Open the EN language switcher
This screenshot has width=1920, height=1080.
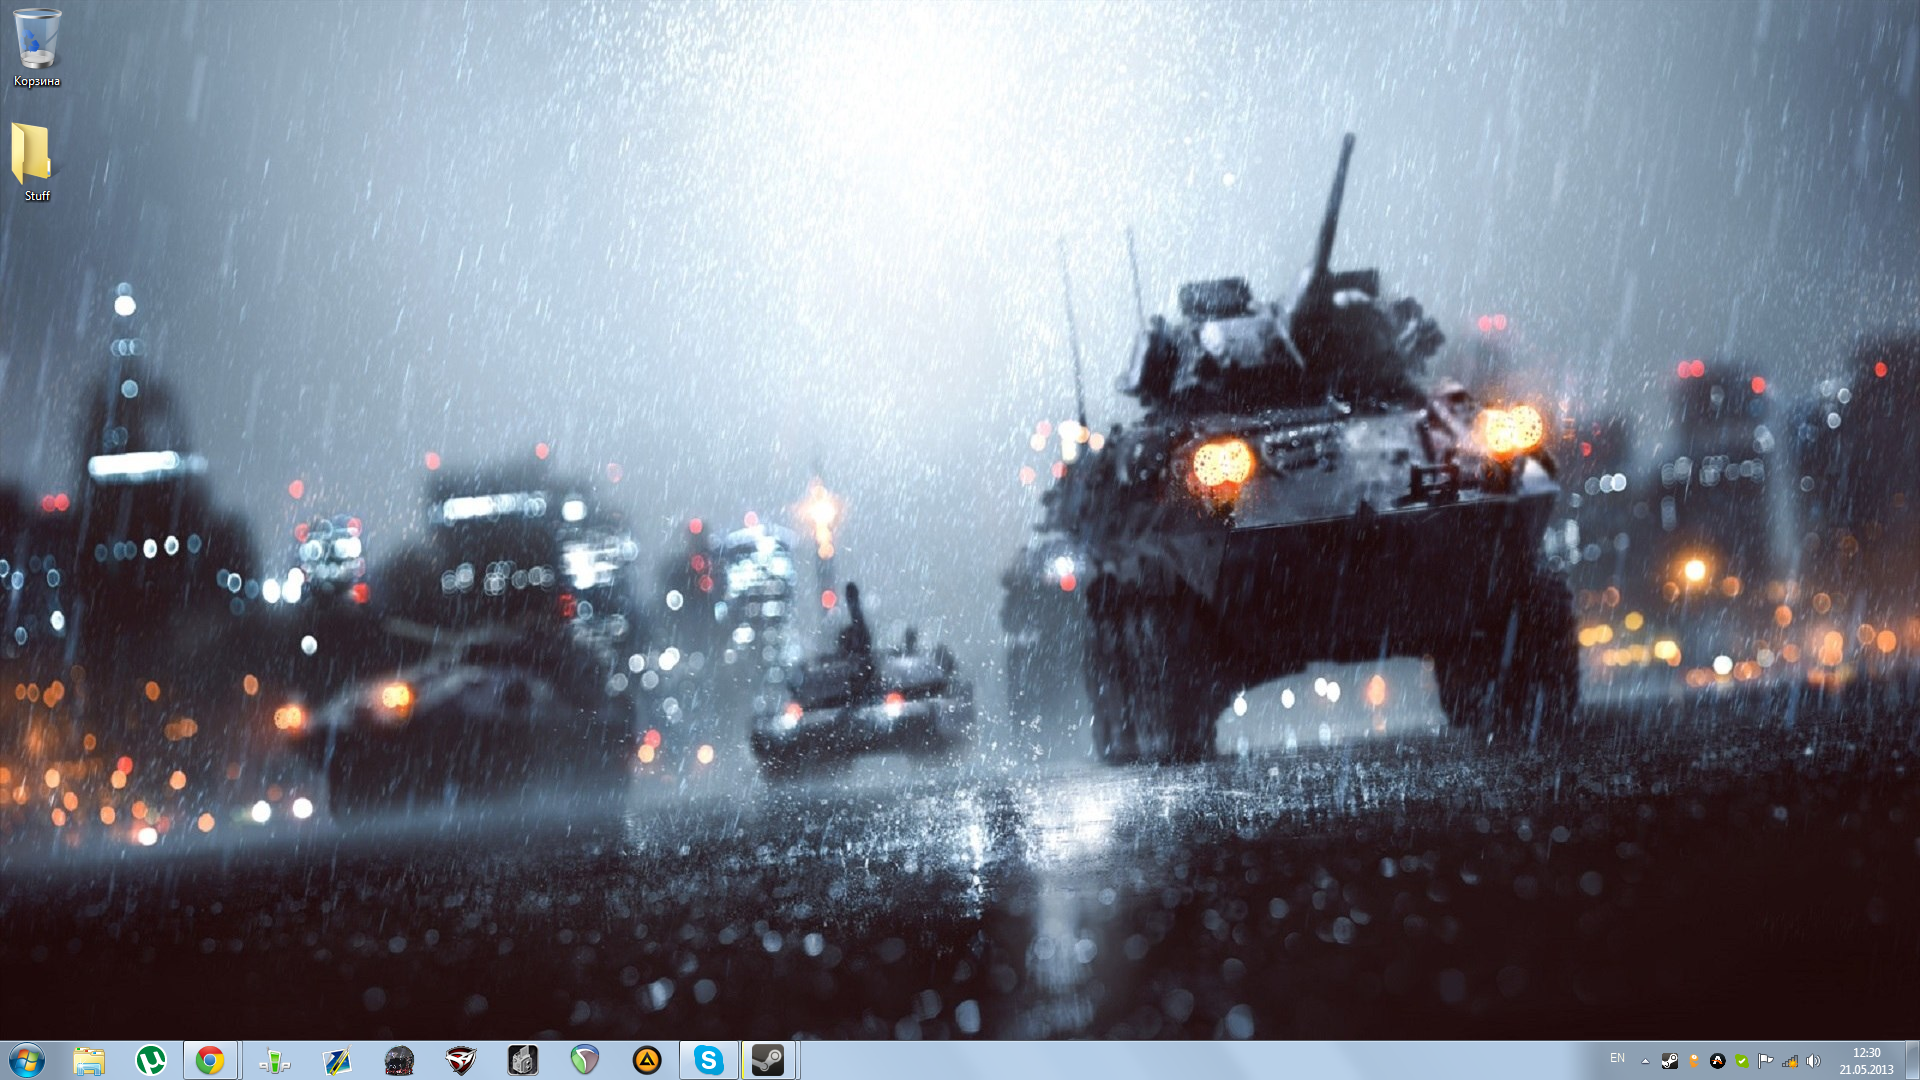(1617, 1058)
